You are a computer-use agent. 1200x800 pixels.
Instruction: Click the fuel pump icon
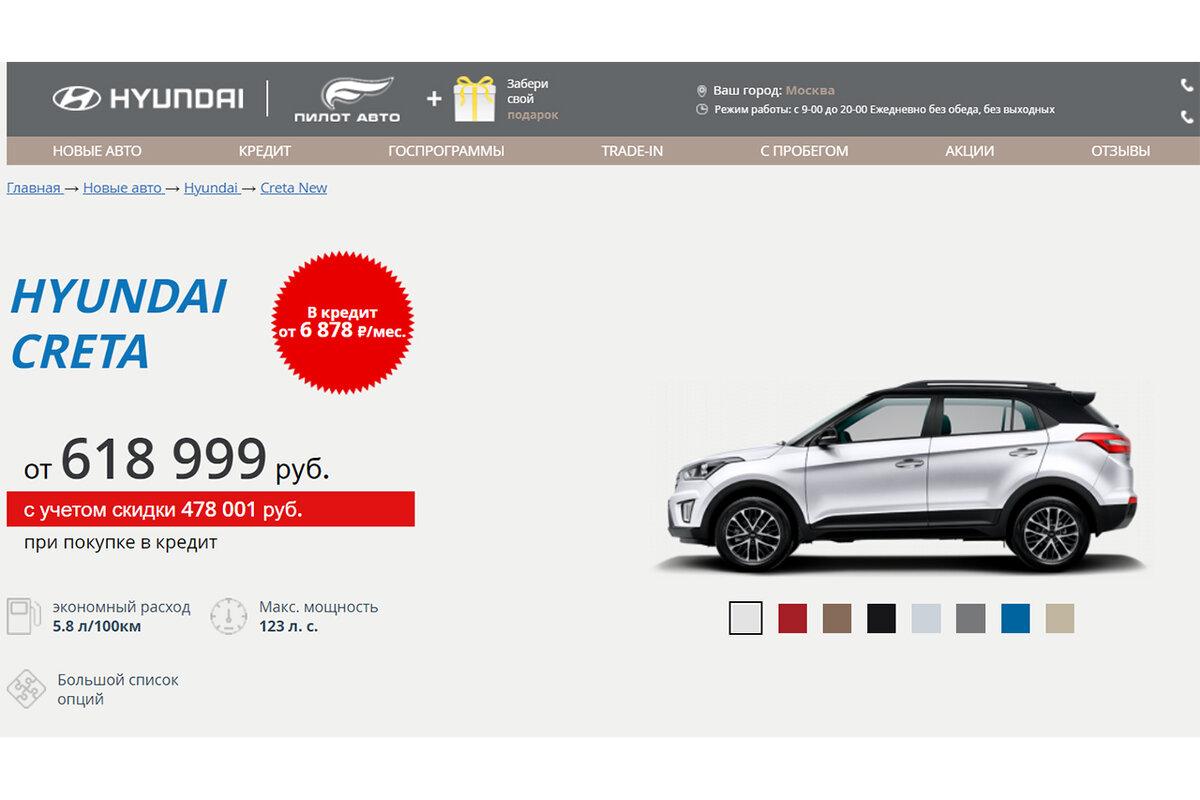pyautogui.click(x=24, y=615)
